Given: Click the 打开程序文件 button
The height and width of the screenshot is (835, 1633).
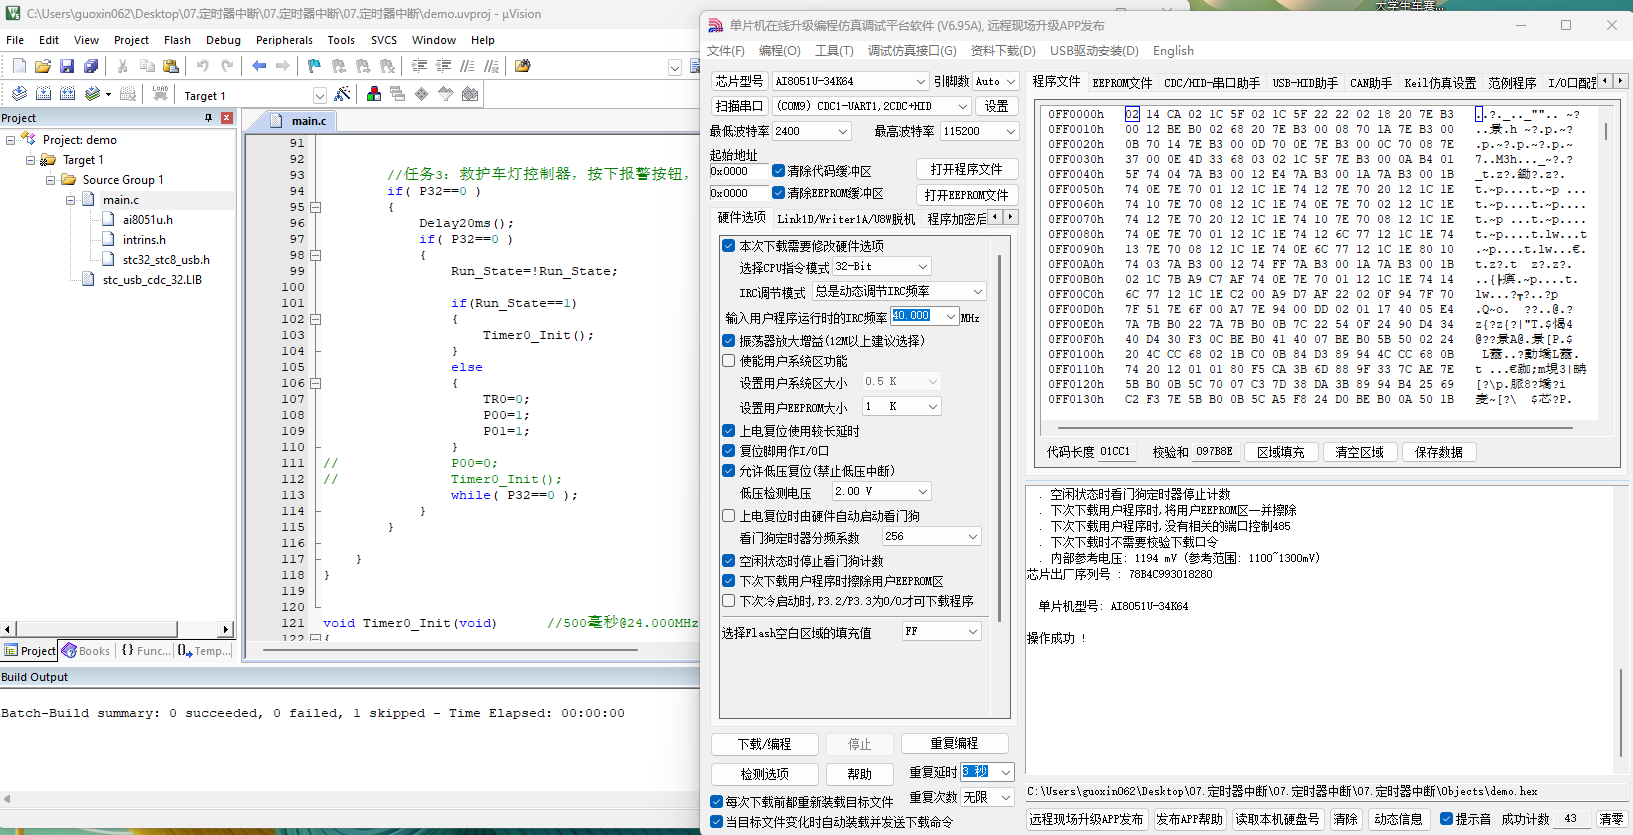Looking at the screenshot, I should [966, 169].
